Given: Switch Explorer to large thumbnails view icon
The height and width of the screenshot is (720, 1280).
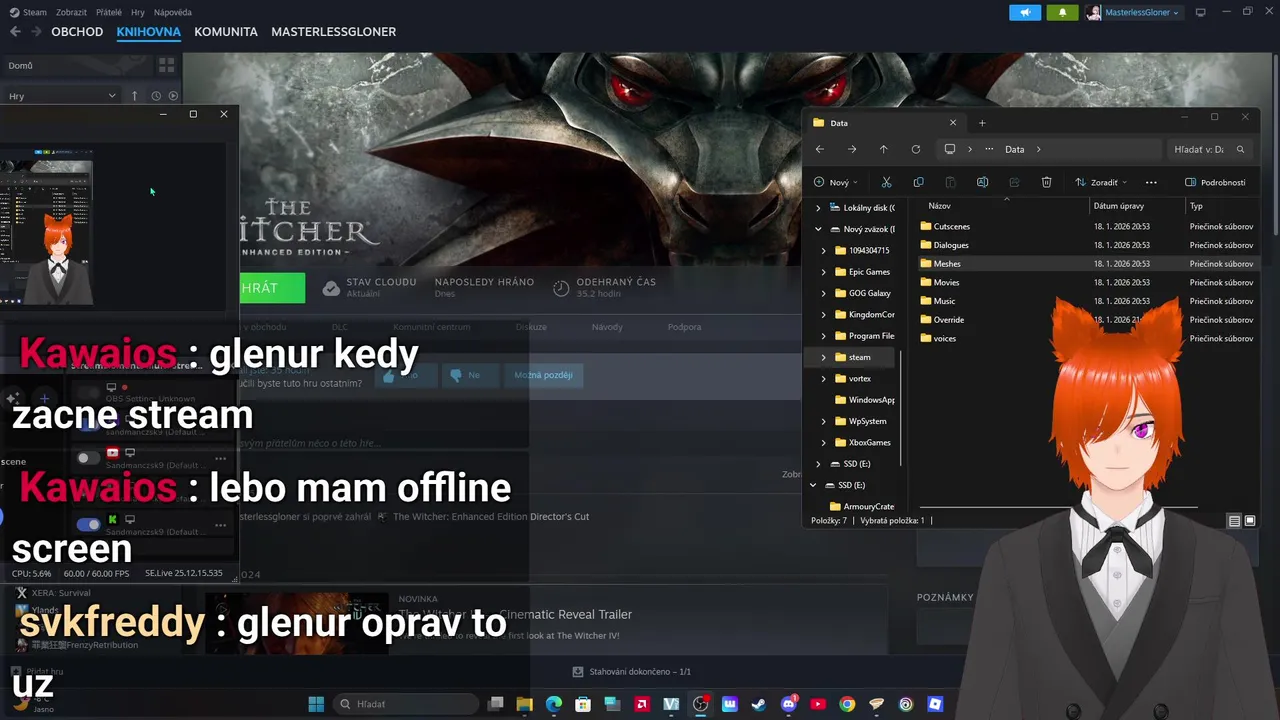Looking at the screenshot, I should [1250, 521].
